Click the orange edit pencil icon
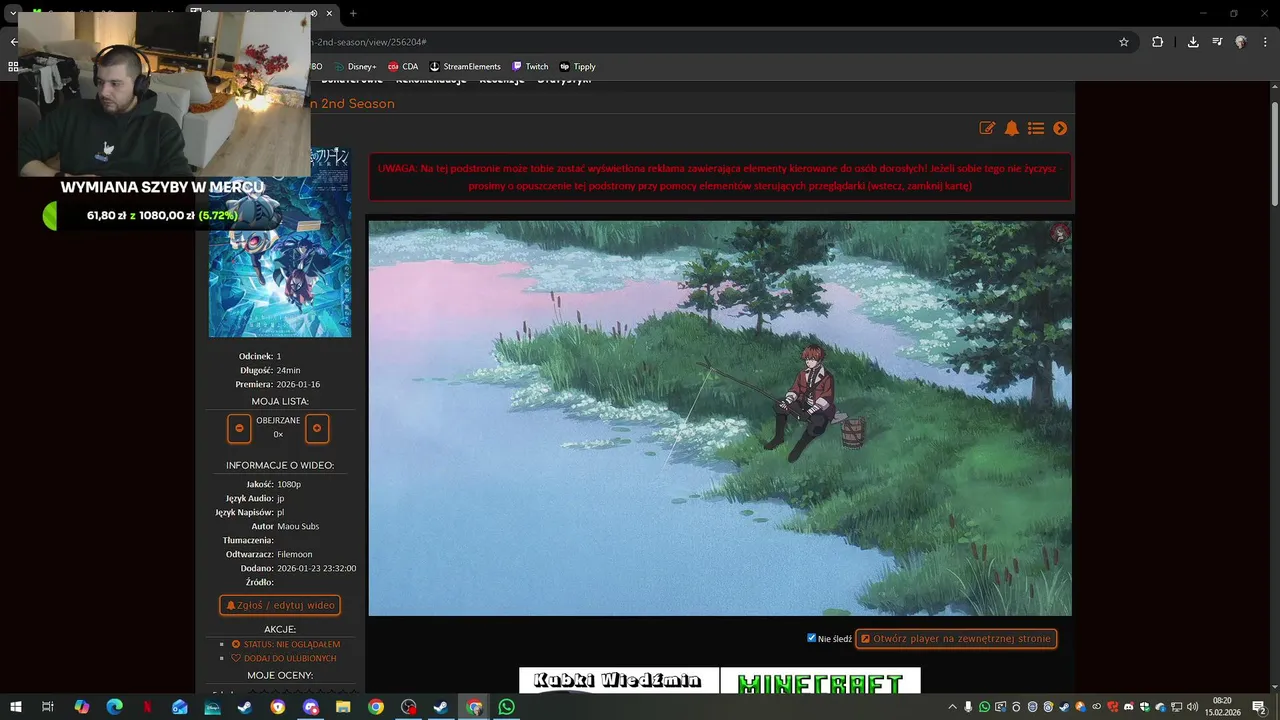Image resolution: width=1280 pixels, height=720 pixels. [x=987, y=128]
